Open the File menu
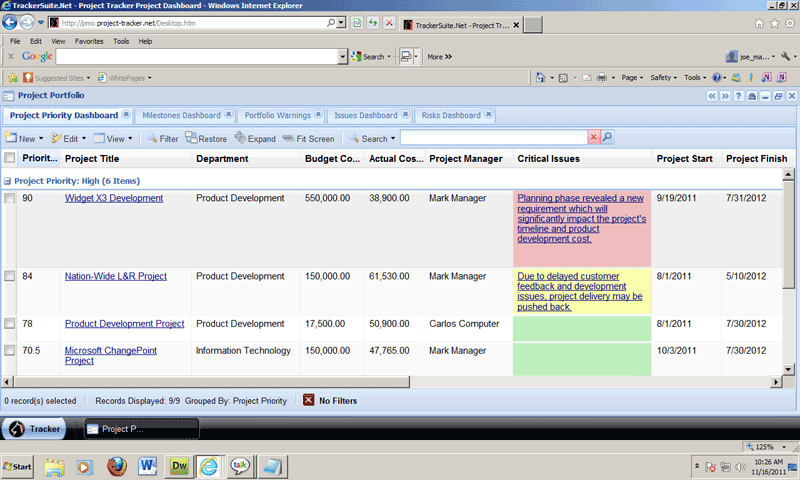The image size is (800, 480). point(15,41)
